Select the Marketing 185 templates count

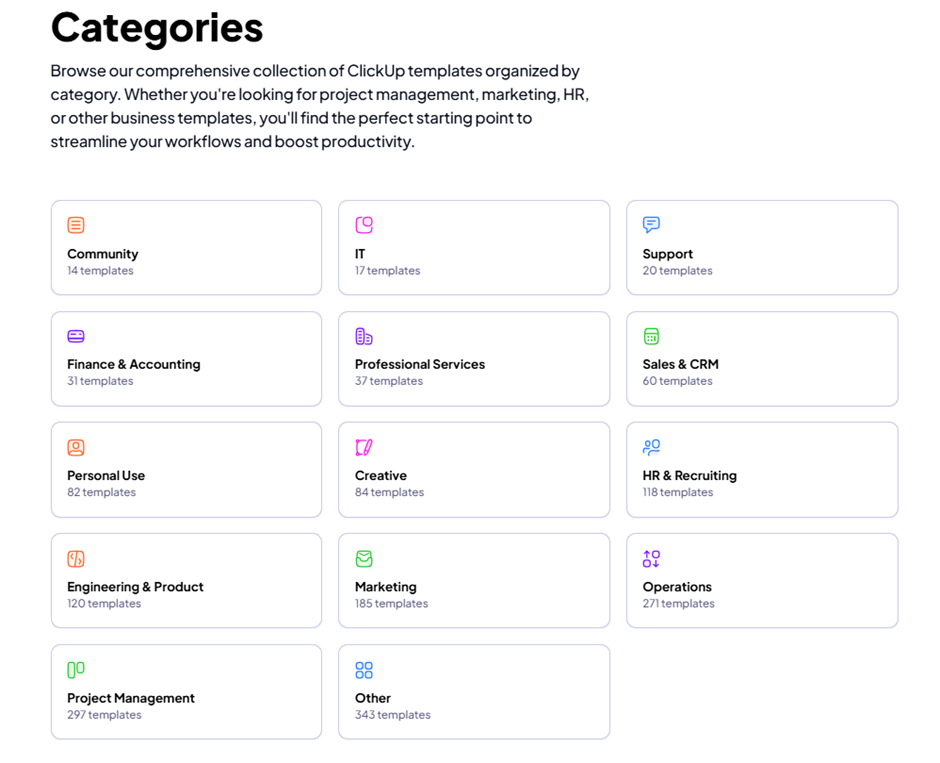tap(391, 604)
